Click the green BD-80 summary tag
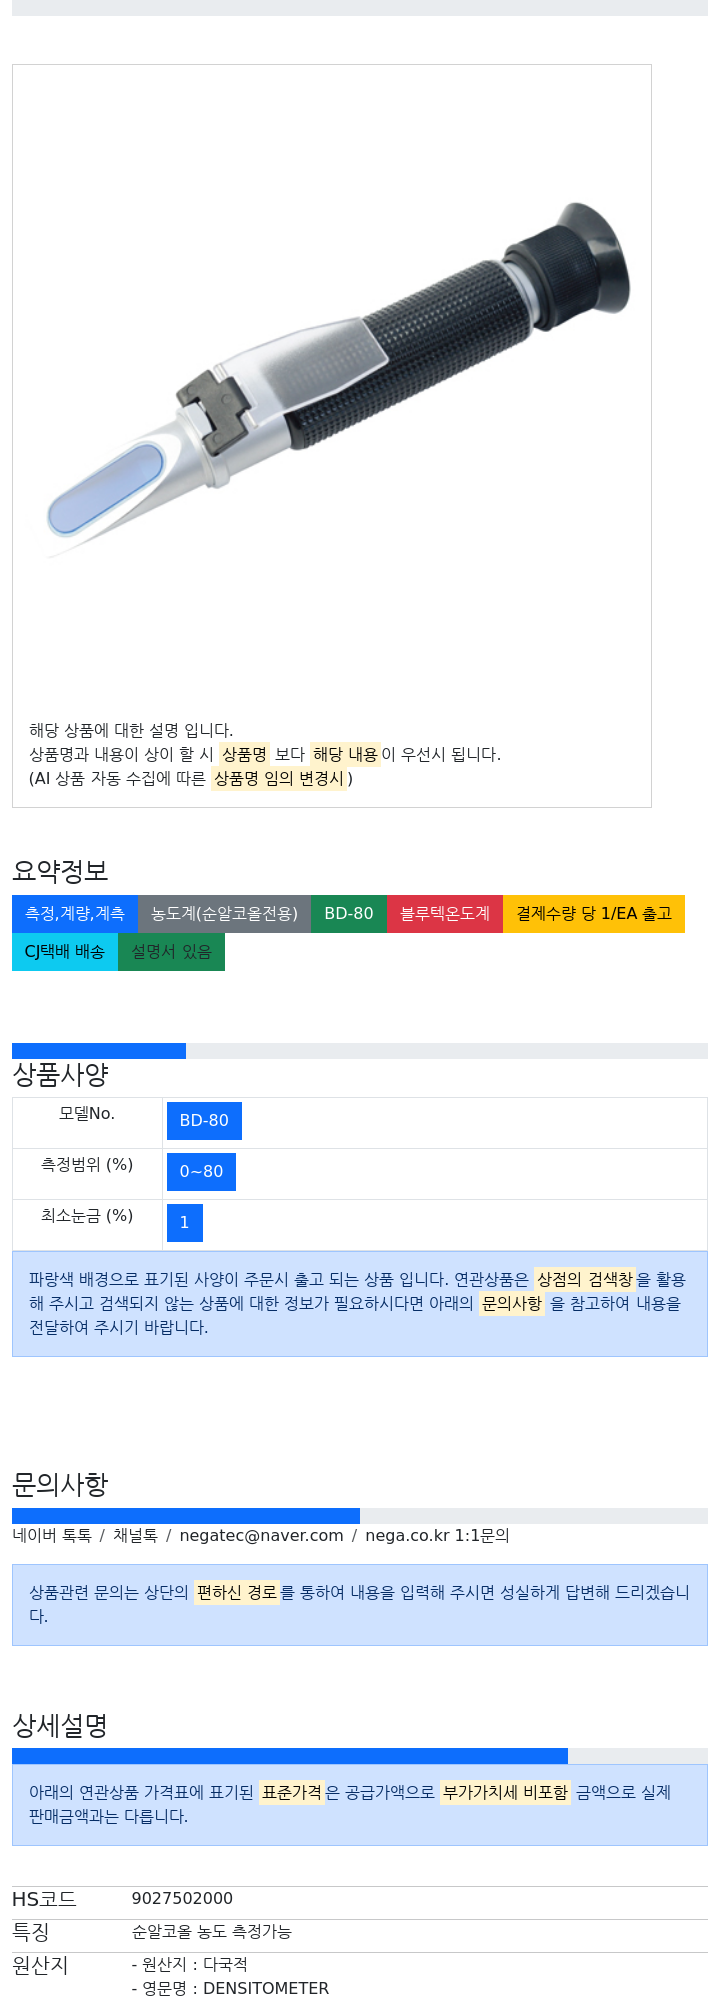Image resolution: width=720 pixels, height=2001 pixels. click(349, 914)
